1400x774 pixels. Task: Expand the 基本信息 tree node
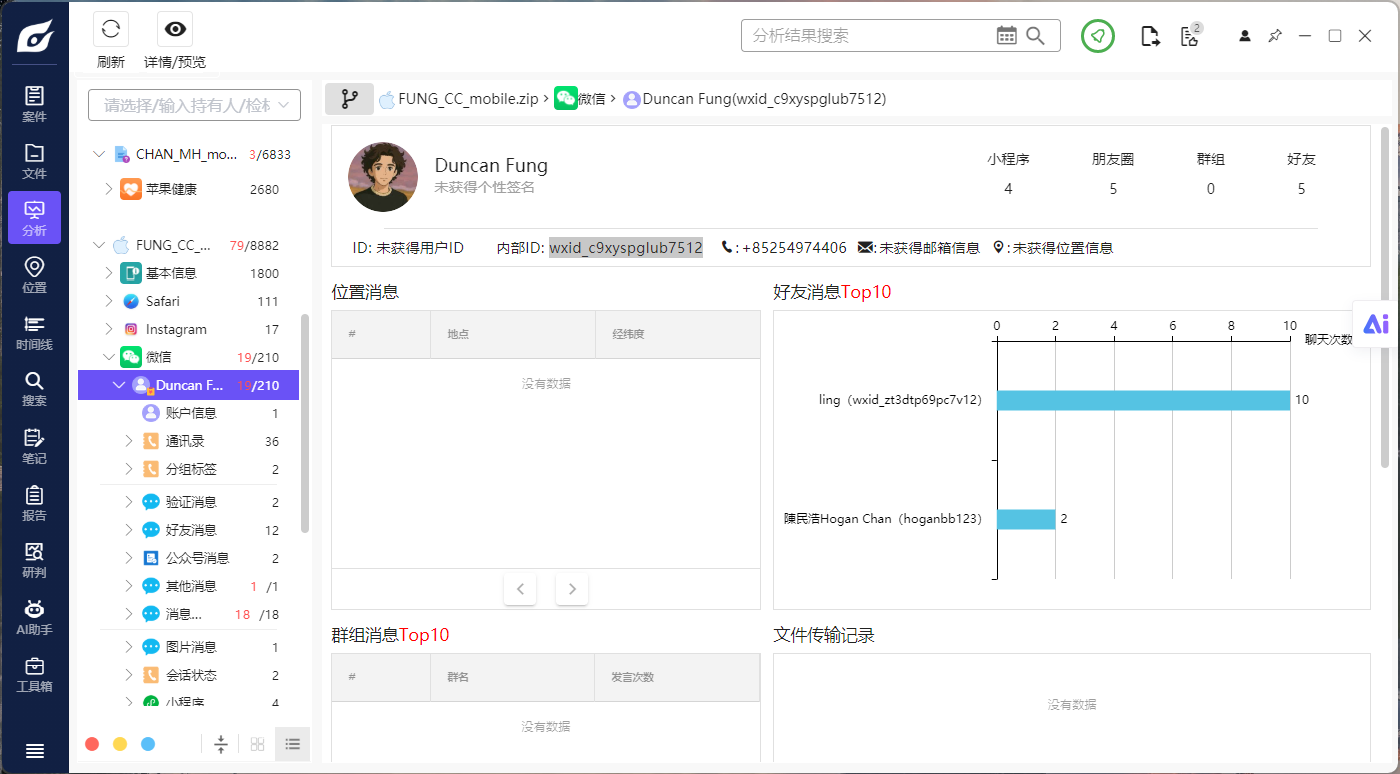click(x=109, y=273)
